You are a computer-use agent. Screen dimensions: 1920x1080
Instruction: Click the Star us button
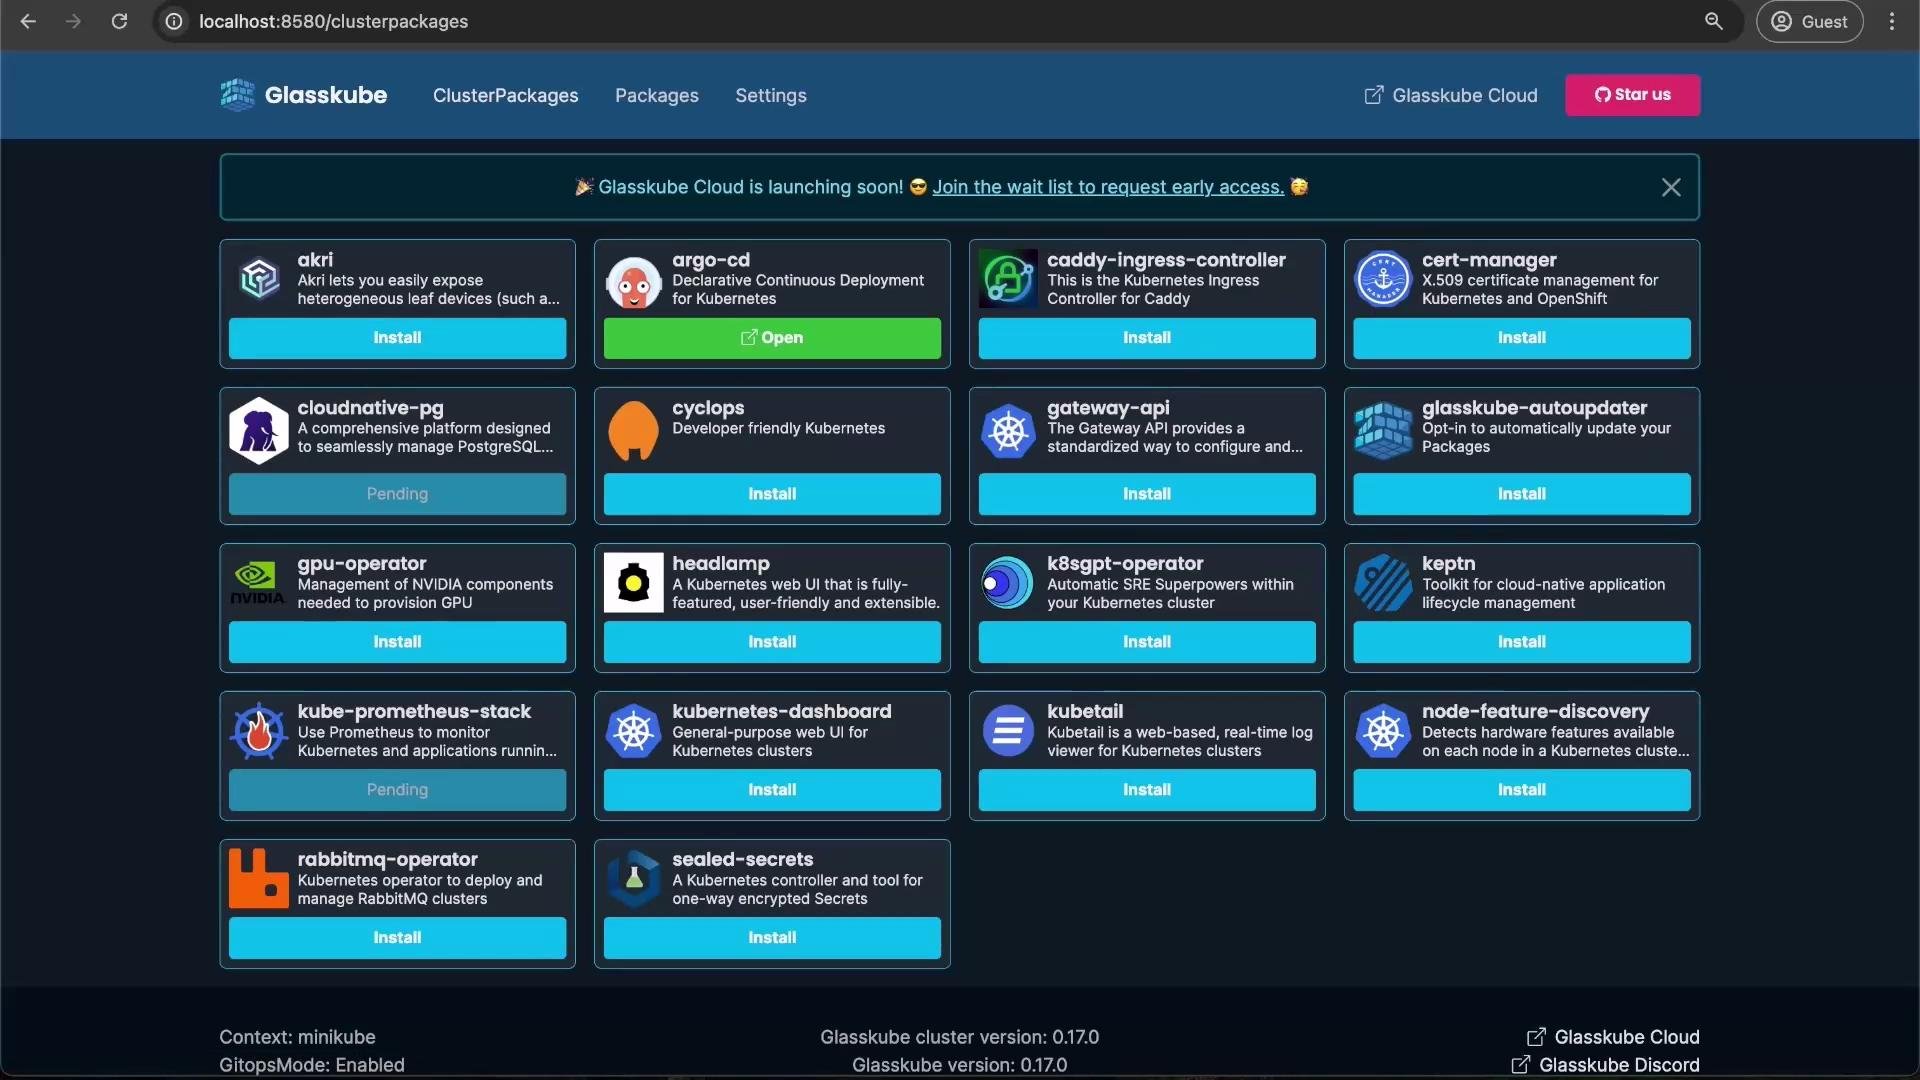(x=1632, y=95)
